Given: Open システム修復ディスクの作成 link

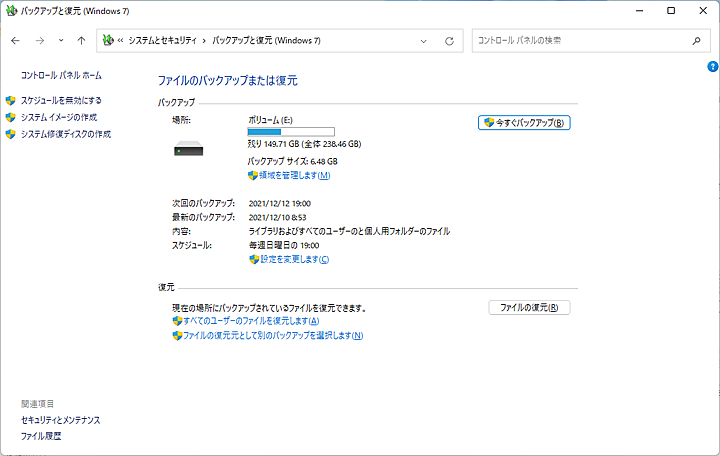Looking at the screenshot, I should click(x=66, y=134).
